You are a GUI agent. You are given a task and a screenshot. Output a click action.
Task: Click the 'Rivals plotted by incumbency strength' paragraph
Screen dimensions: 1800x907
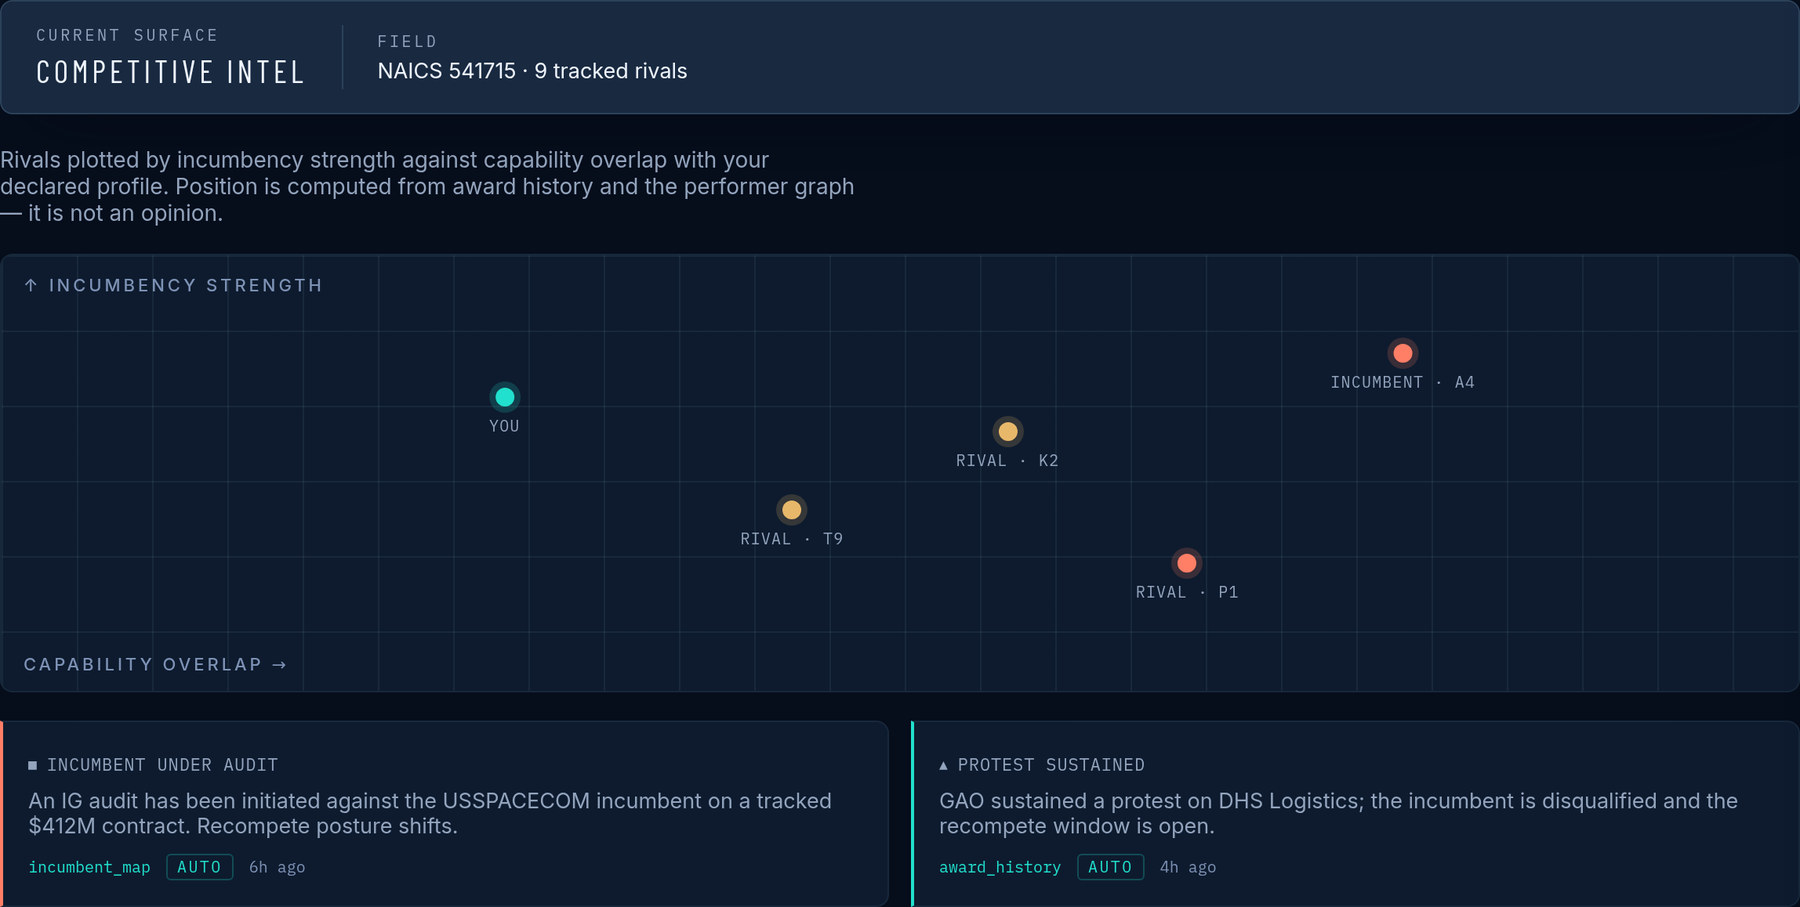coord(427,186)
